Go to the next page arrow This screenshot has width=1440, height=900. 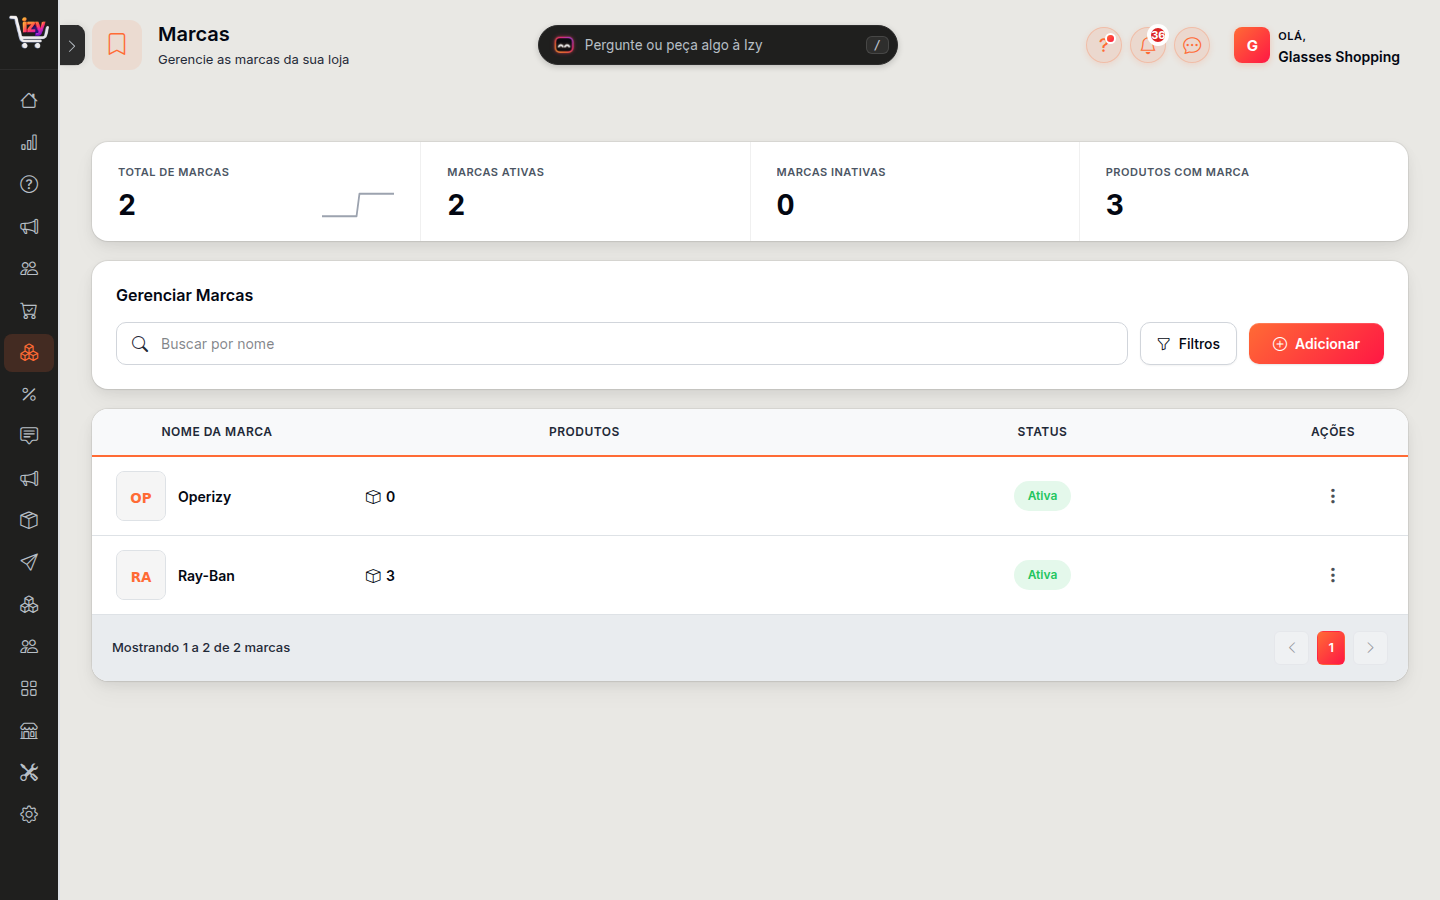tap(1370, 648)
